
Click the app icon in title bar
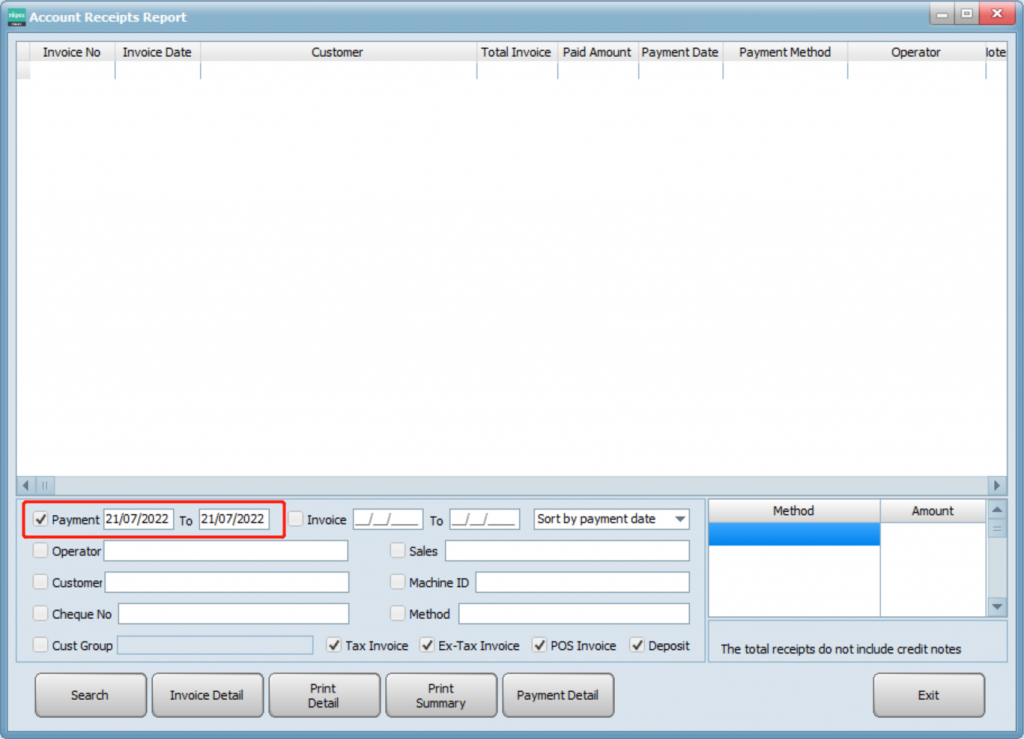(x=17, y=17)
